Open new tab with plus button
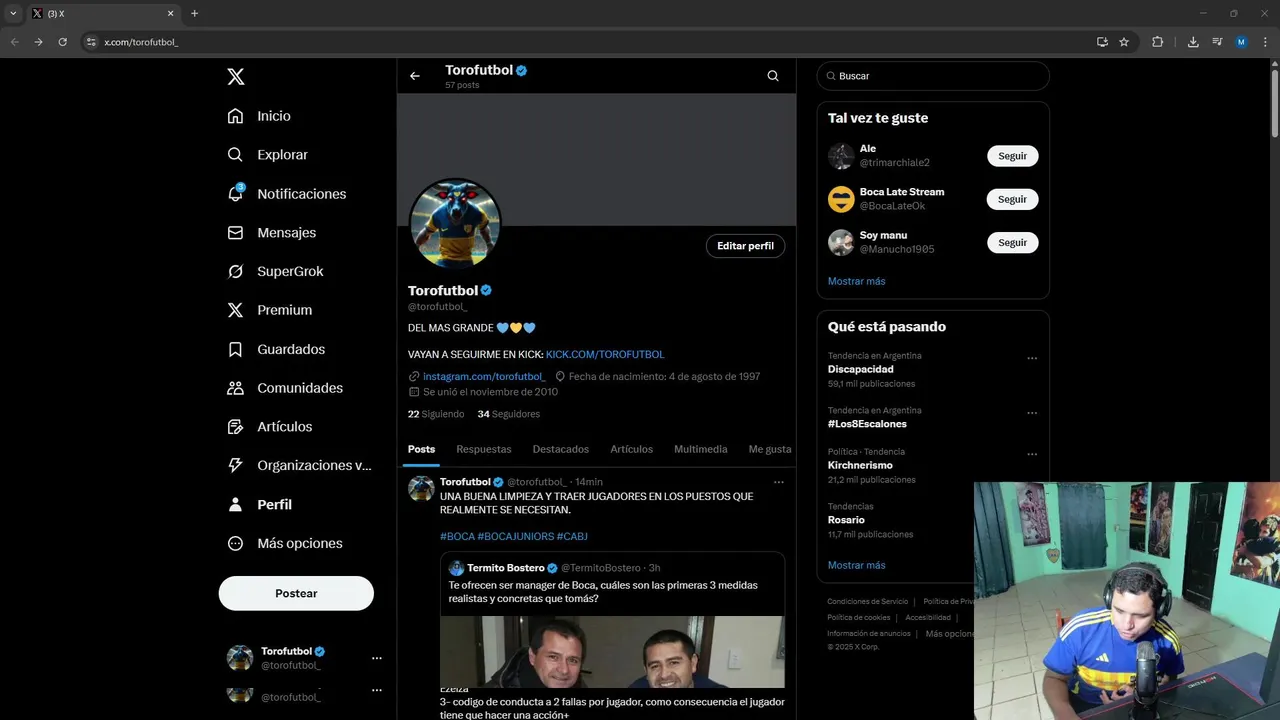This screenshot has height=720, width=1280. tap(194, 14)
